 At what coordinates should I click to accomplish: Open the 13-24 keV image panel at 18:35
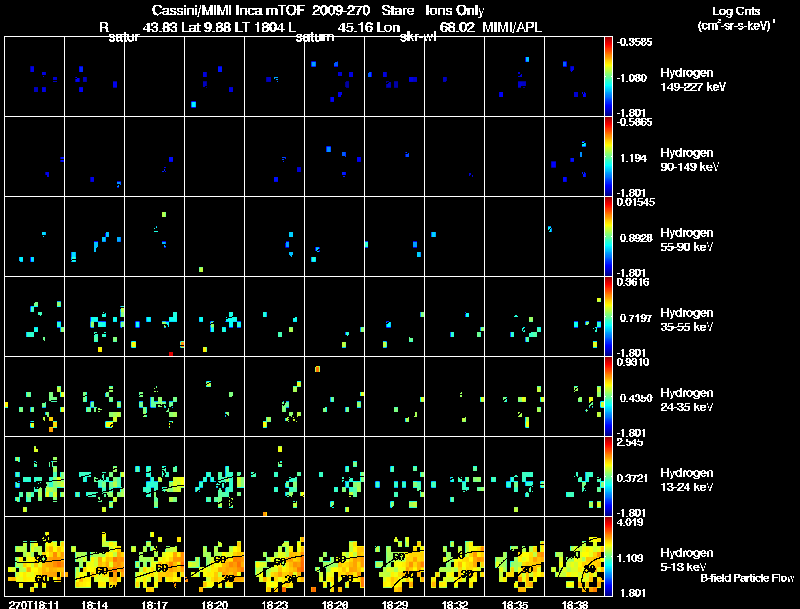tap(515, 476)
